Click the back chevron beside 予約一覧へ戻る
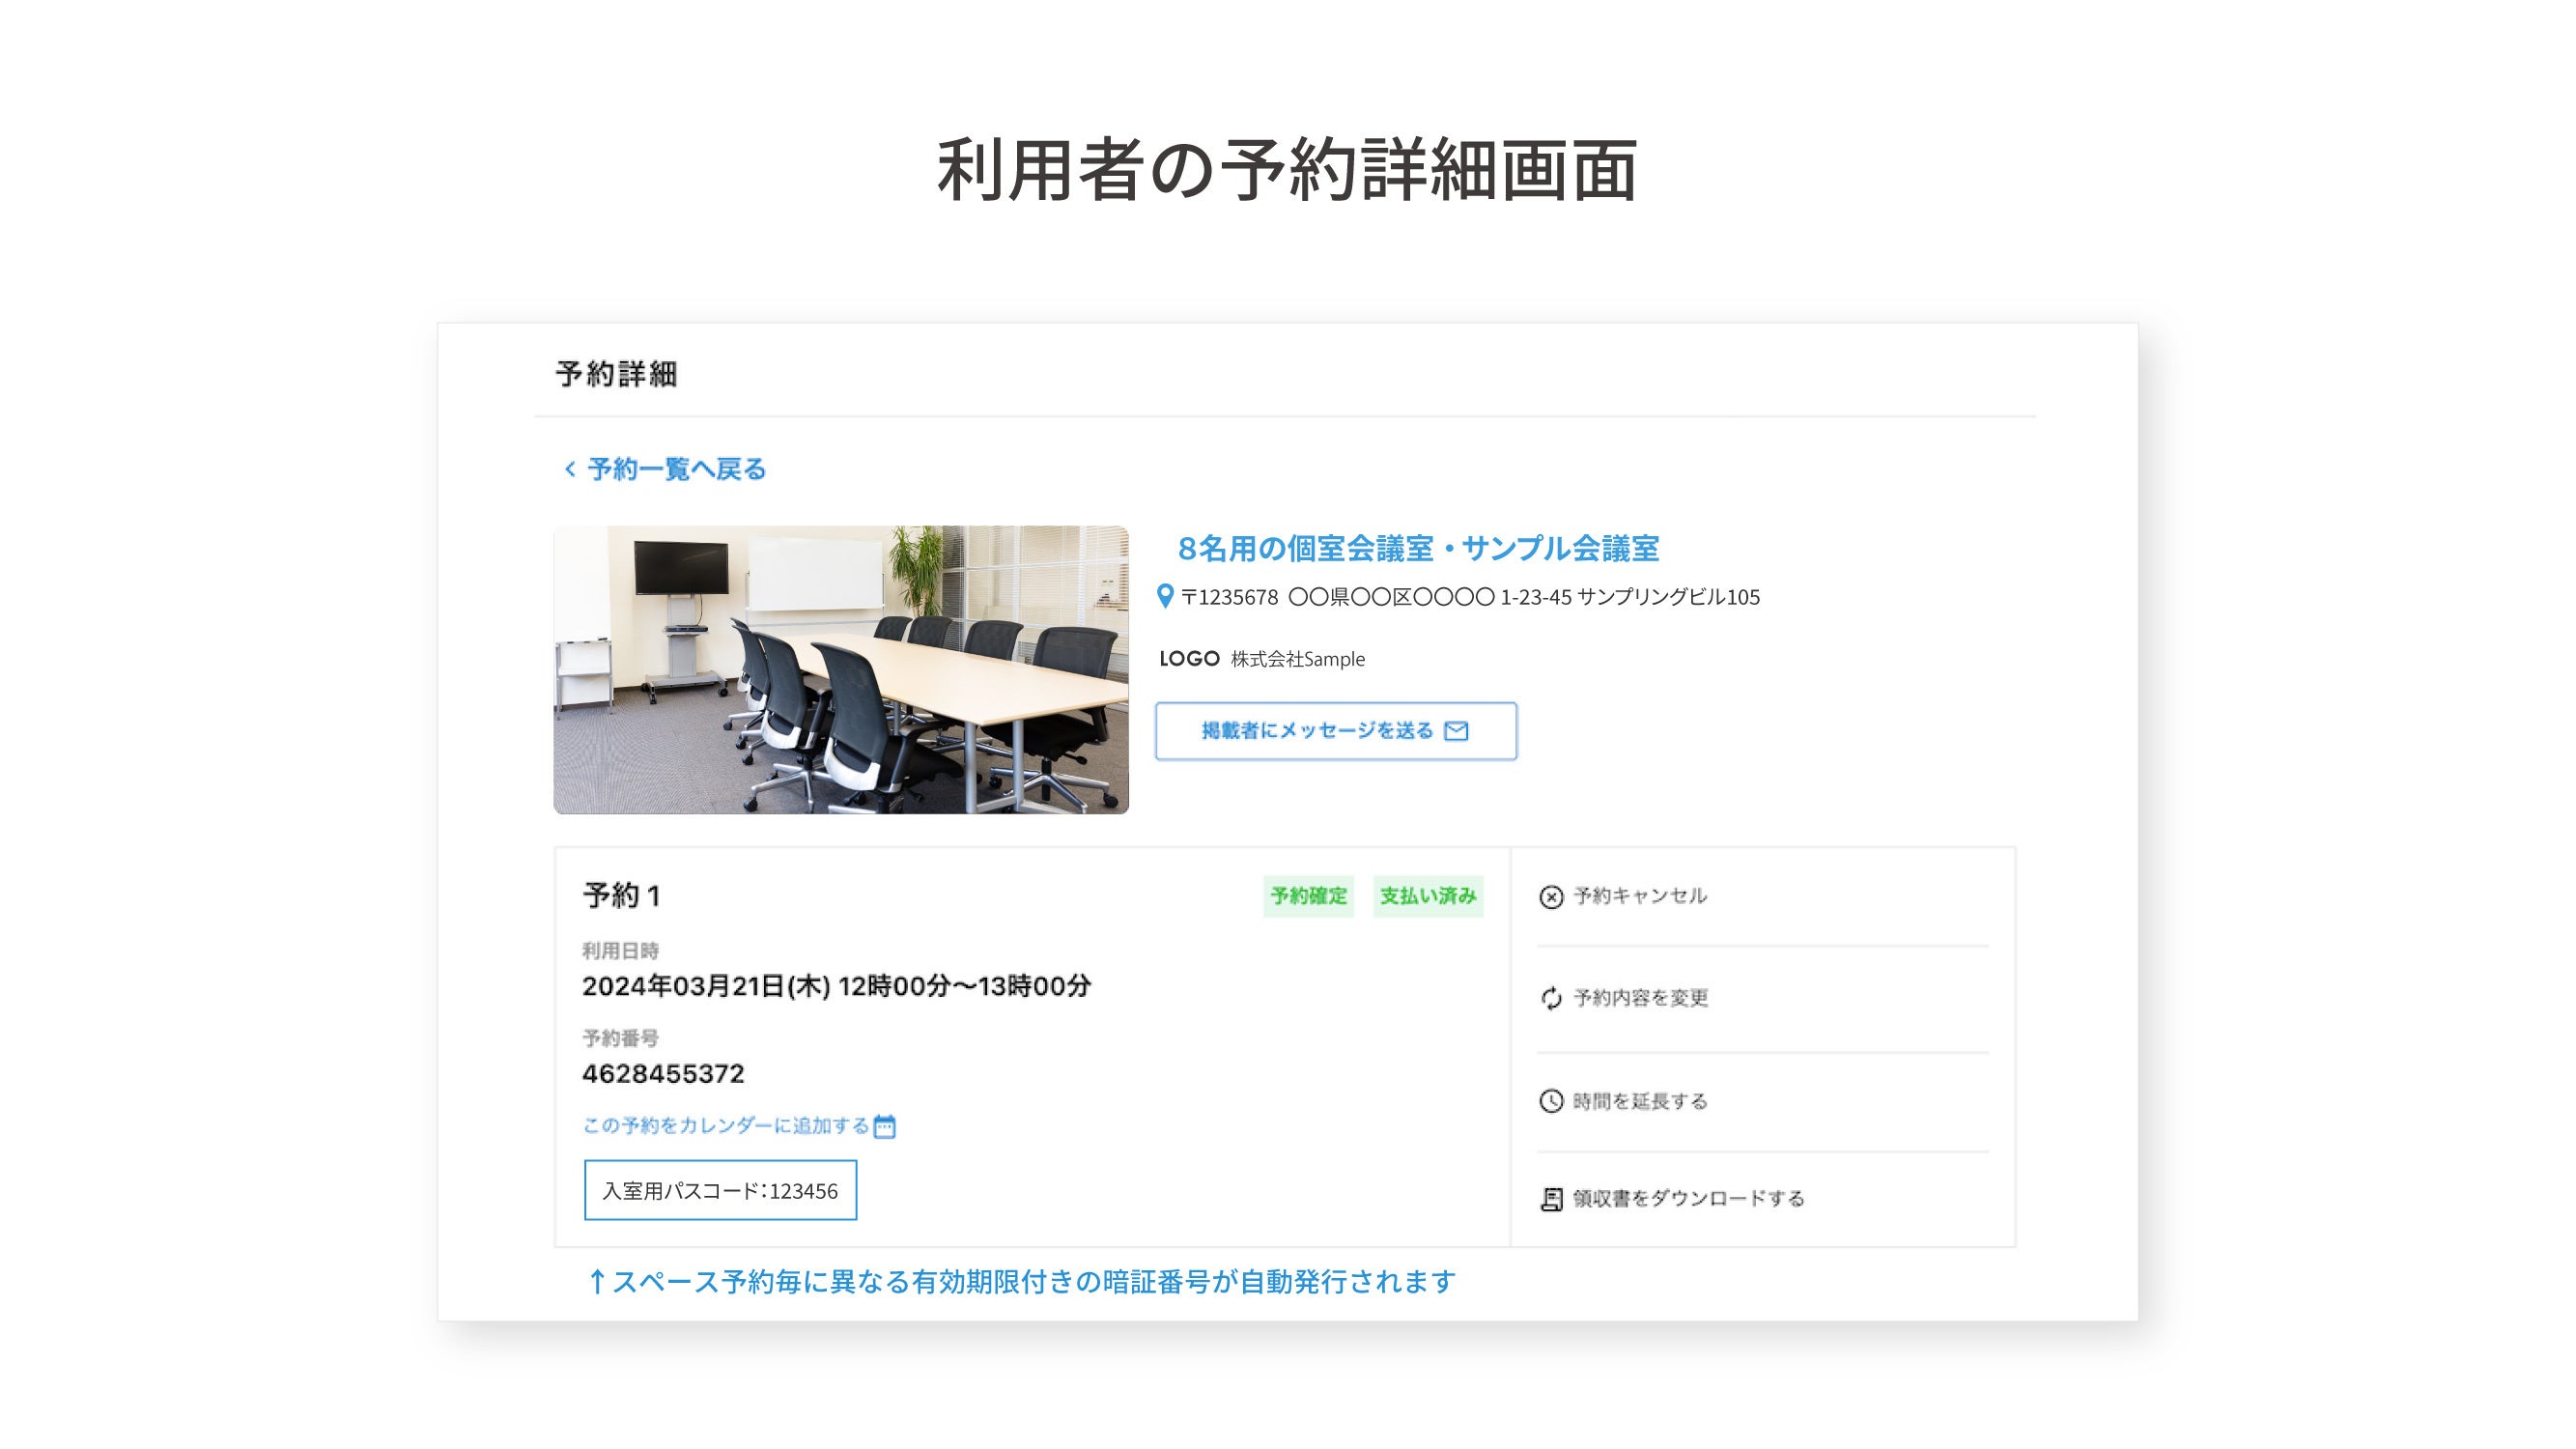The image size is (2576, 1449). pos(570,469)
